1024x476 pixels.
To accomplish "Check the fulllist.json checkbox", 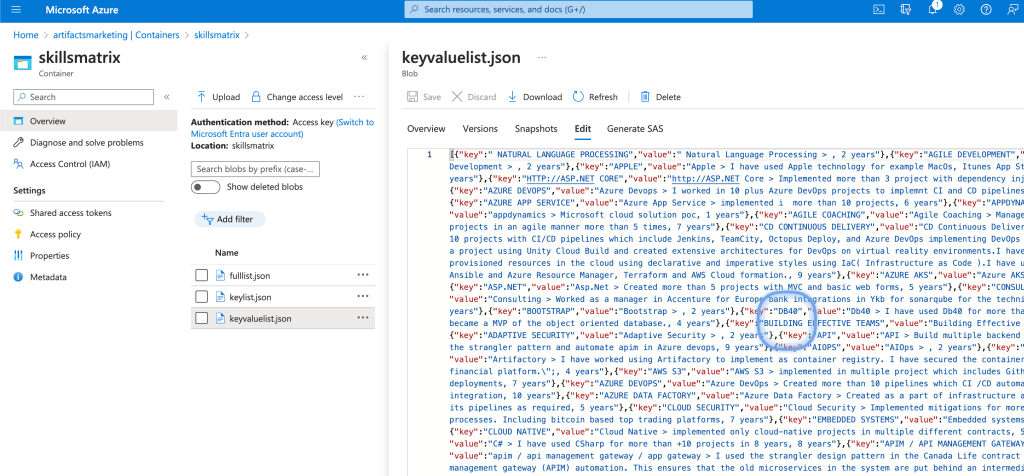I will [201, 276].
